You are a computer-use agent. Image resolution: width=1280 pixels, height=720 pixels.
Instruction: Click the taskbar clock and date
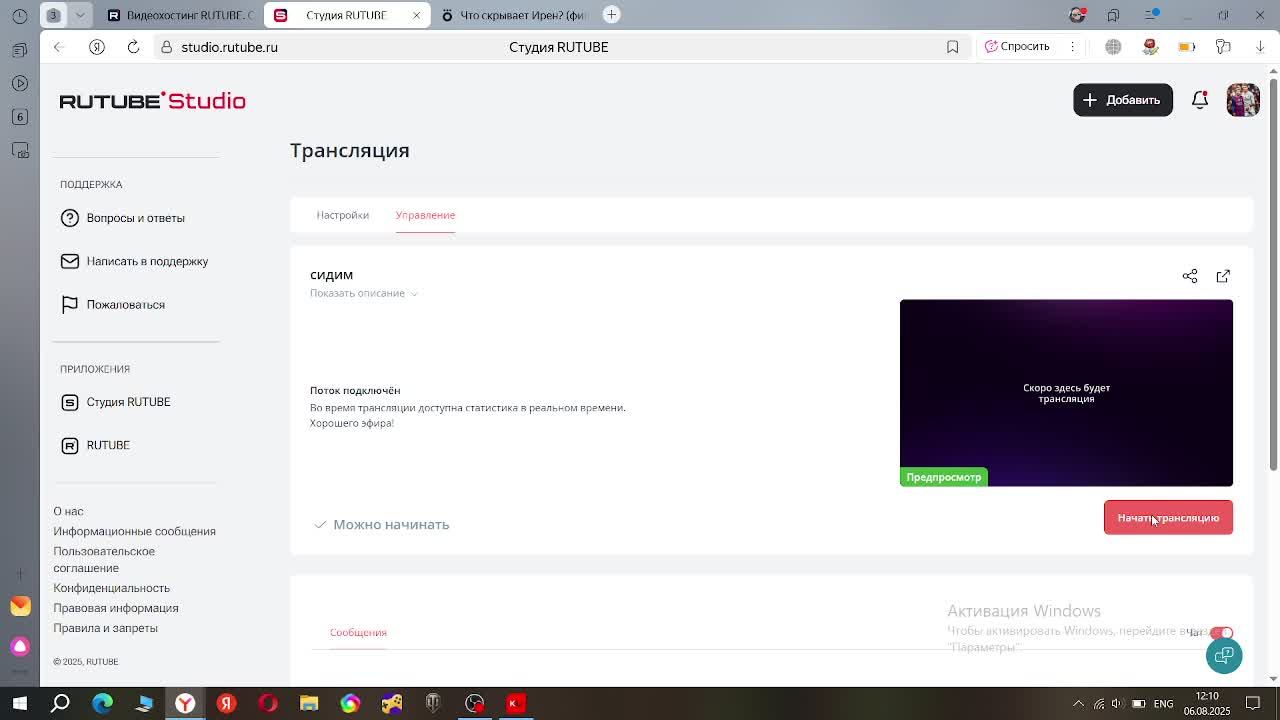[1208, 703]
